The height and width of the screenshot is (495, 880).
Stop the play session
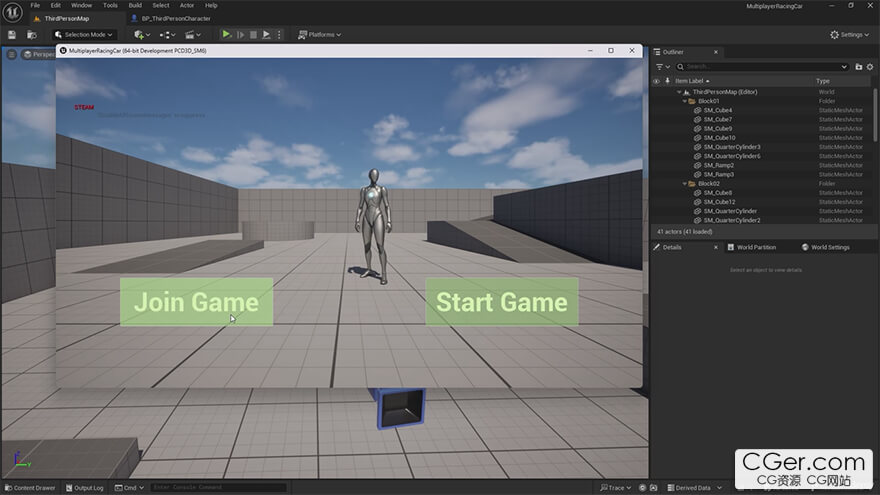click(253, 35)
